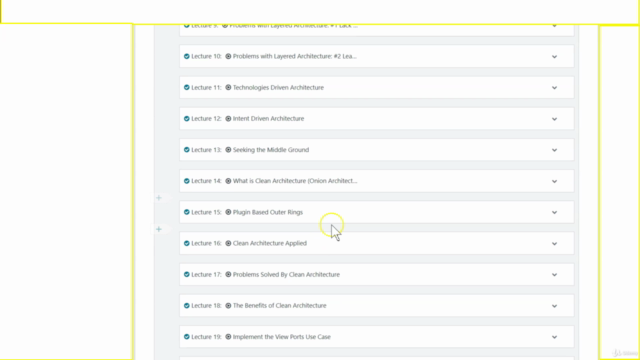The height and width of the screenshot is (360, 640).
Task: Click the 'Lecture 15:' label
Action: tap(206, 212)
